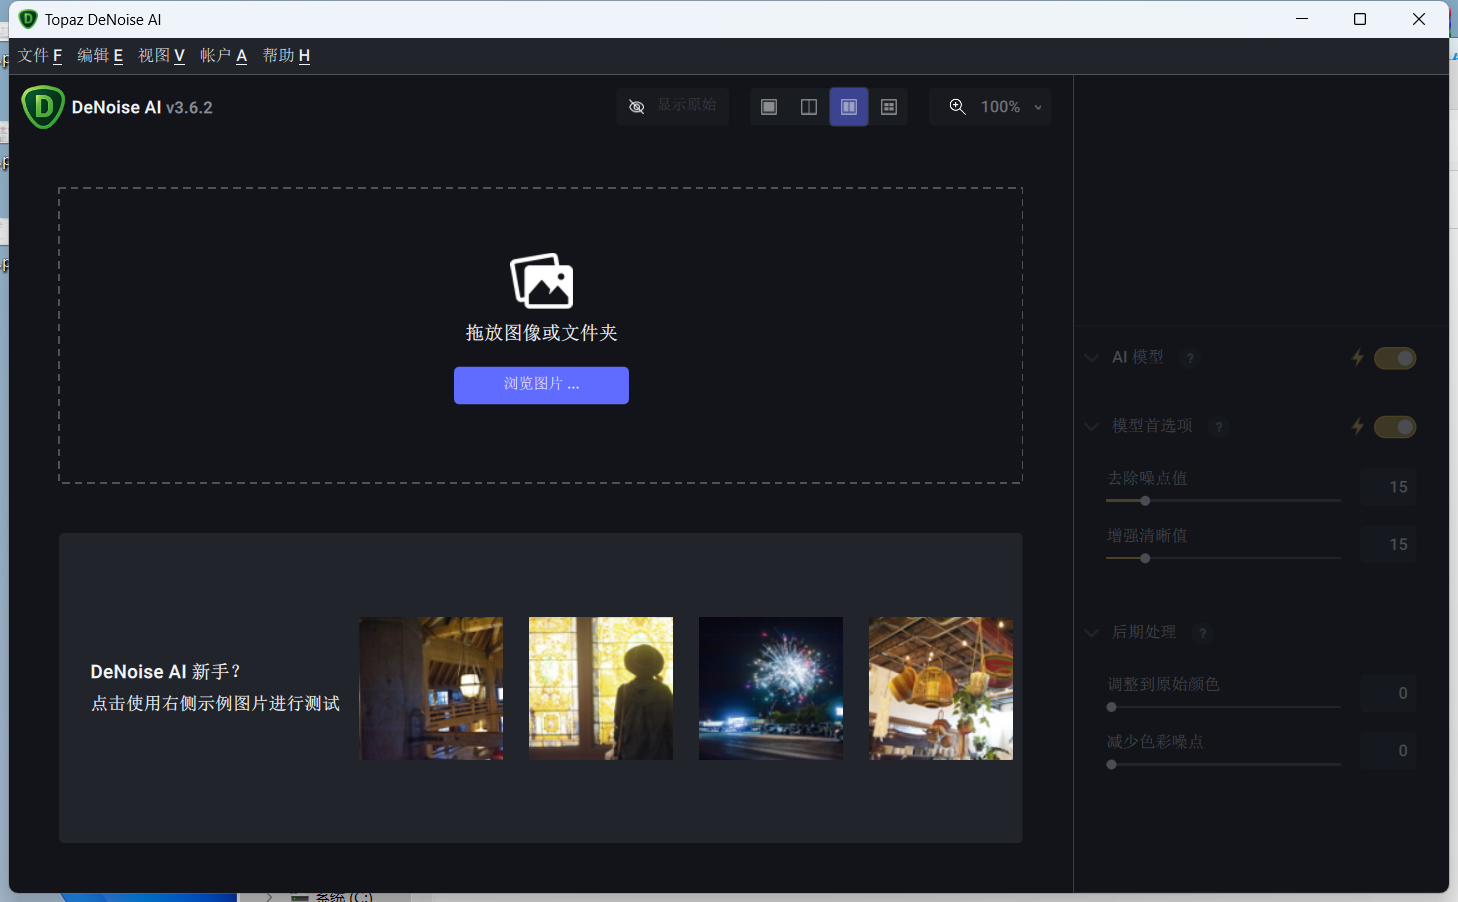Image resolution: width=1458 pixels, height=902 pixels.
Task: Toggle the 模型首选项 auto switch
Action: [1395, 427]
